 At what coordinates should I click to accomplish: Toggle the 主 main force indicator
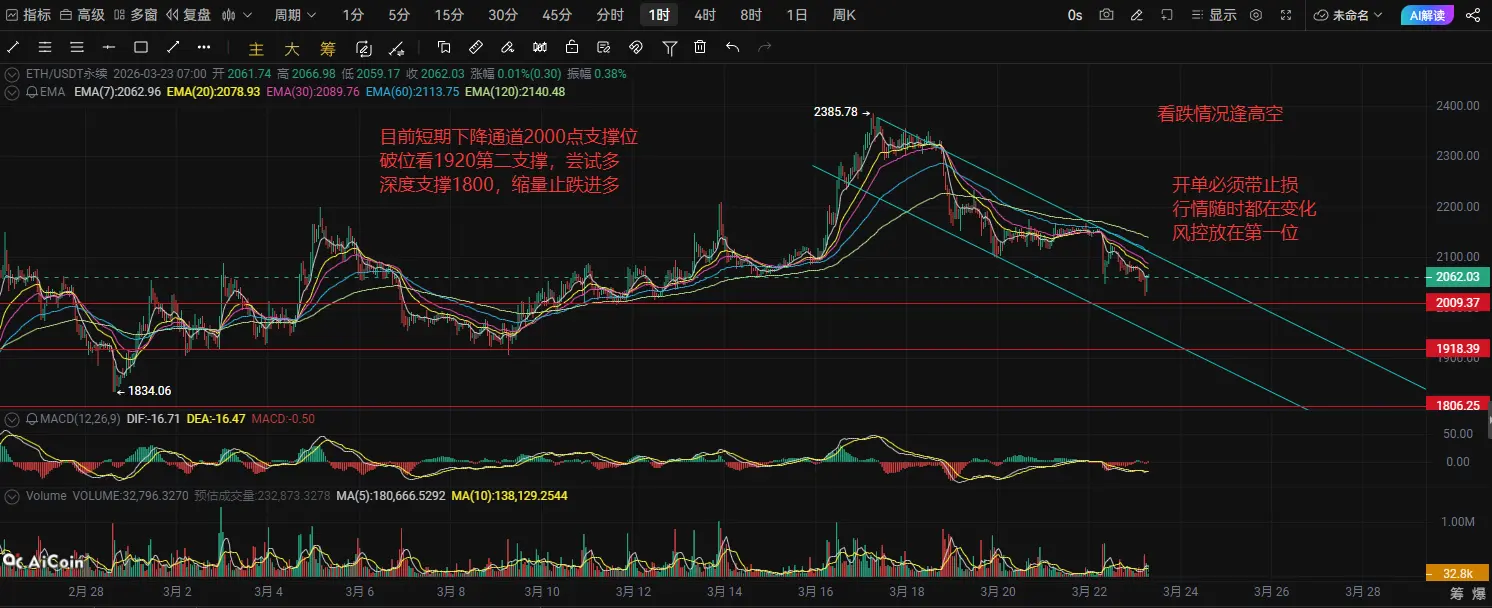click(x=256, y=48)
